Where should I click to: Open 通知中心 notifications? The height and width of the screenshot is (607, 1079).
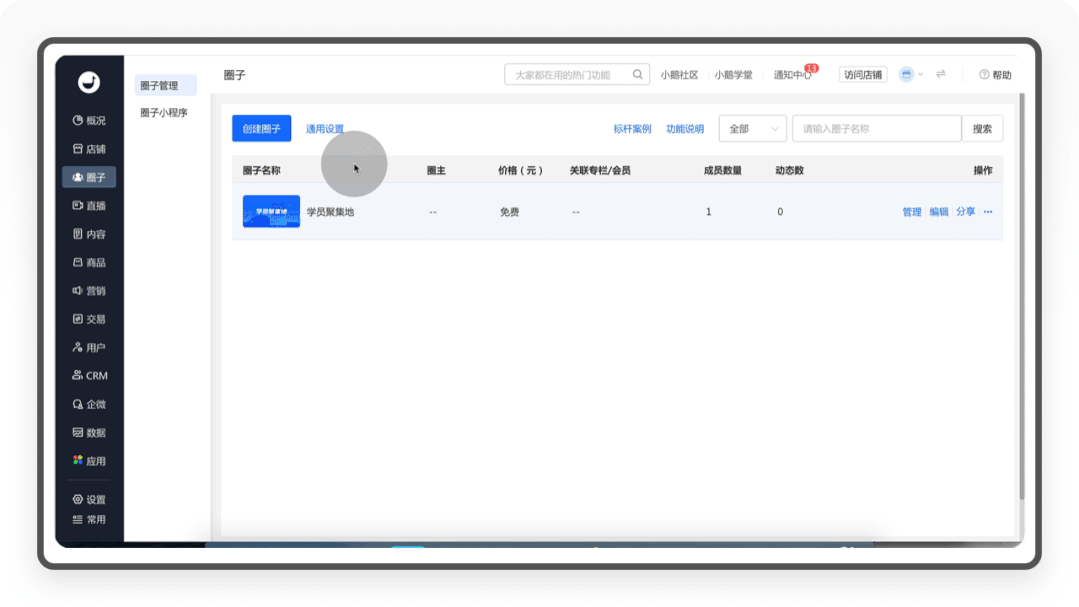click(x=793, y=75)
